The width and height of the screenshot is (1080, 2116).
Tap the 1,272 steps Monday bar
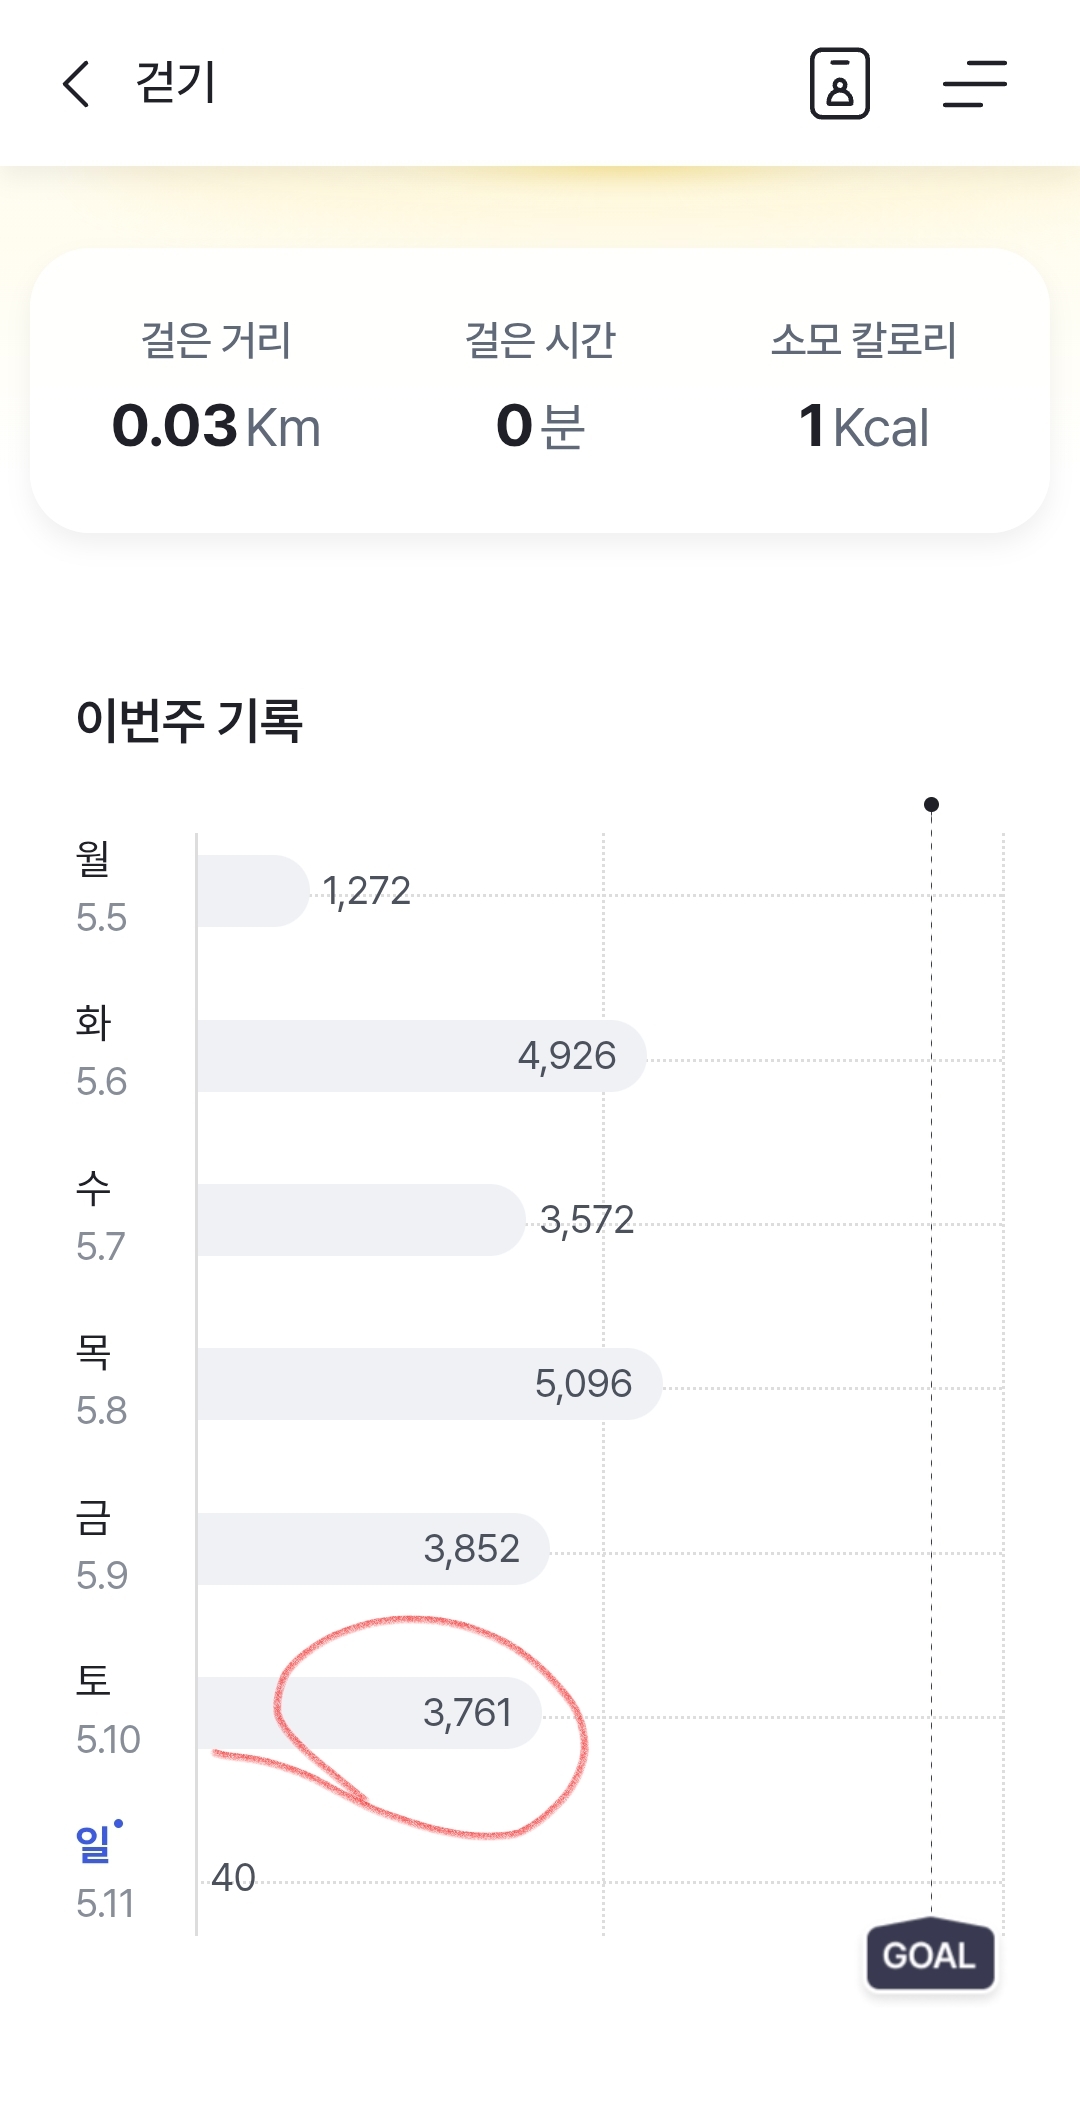(252, 890)
